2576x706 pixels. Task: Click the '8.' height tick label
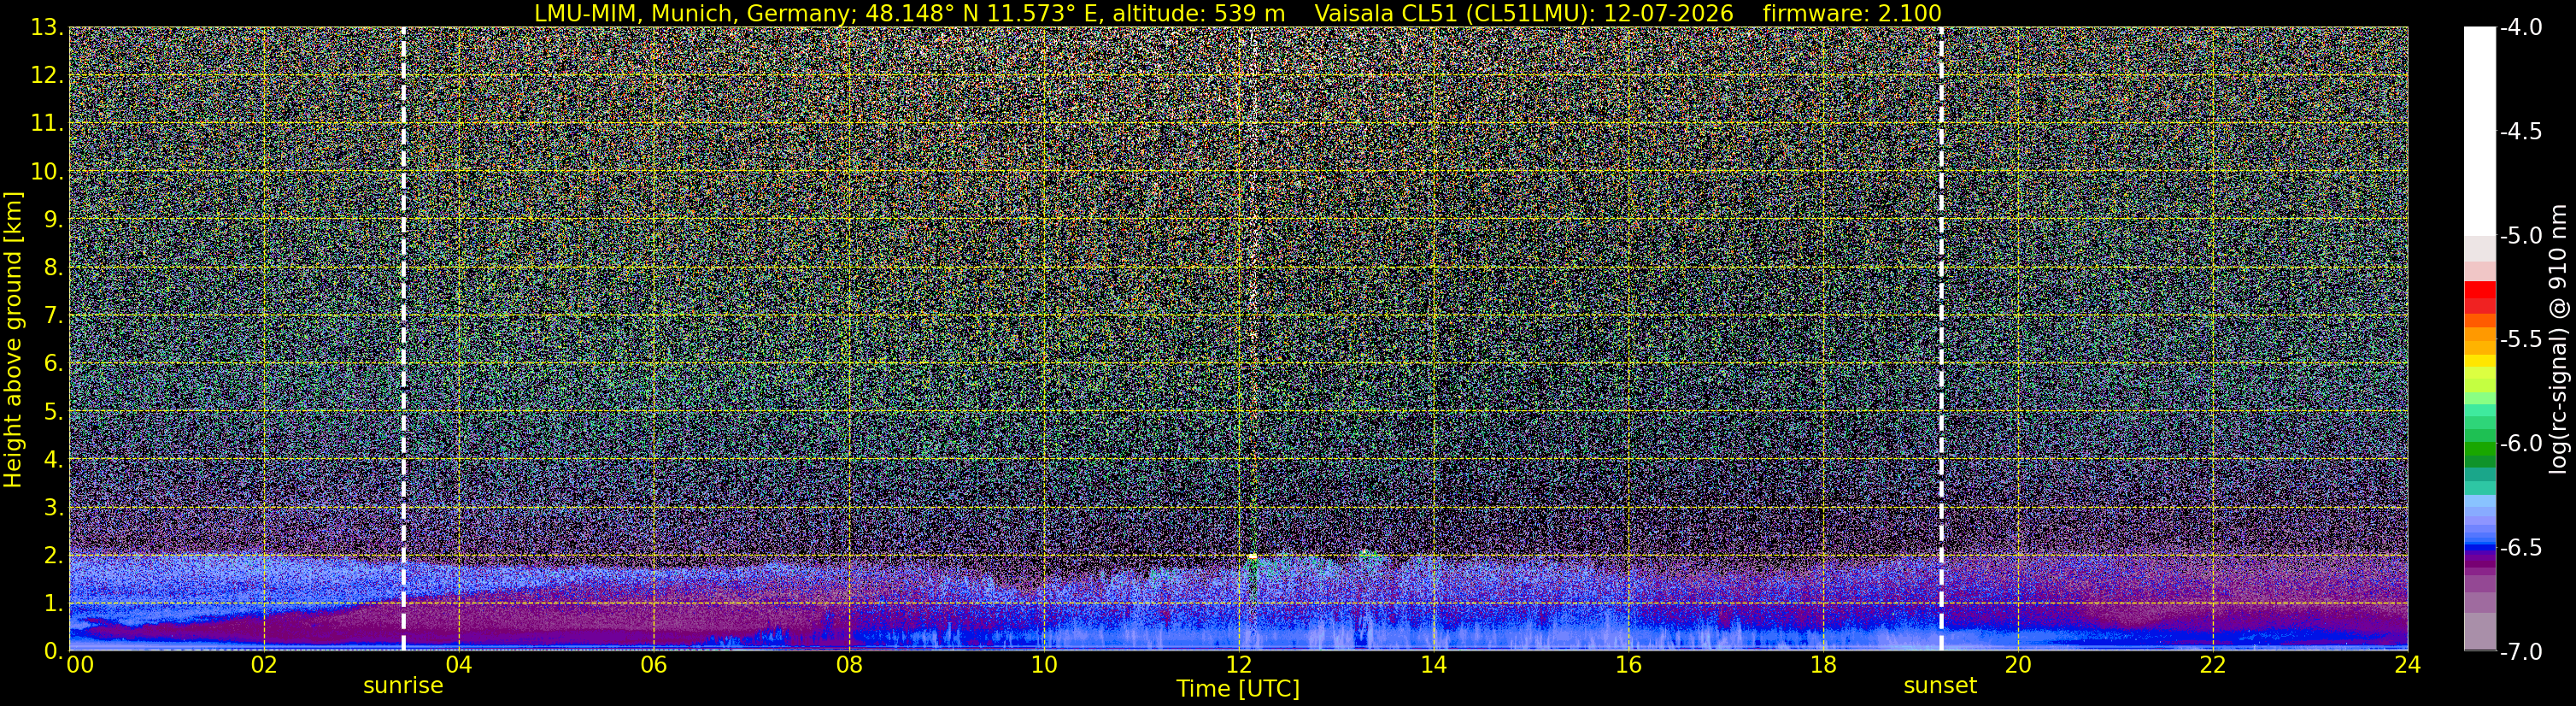coord(53,267)
